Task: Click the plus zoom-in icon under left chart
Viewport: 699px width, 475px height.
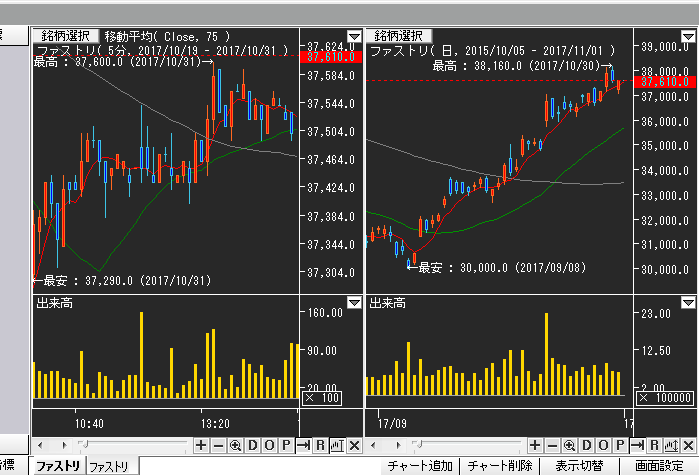Action: [201, 445]
